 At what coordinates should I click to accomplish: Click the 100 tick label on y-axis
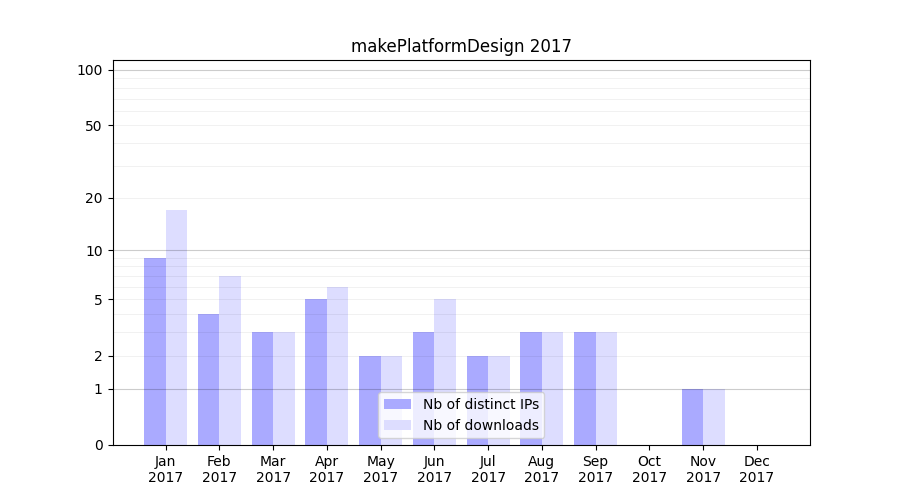(x=90, y=70)
